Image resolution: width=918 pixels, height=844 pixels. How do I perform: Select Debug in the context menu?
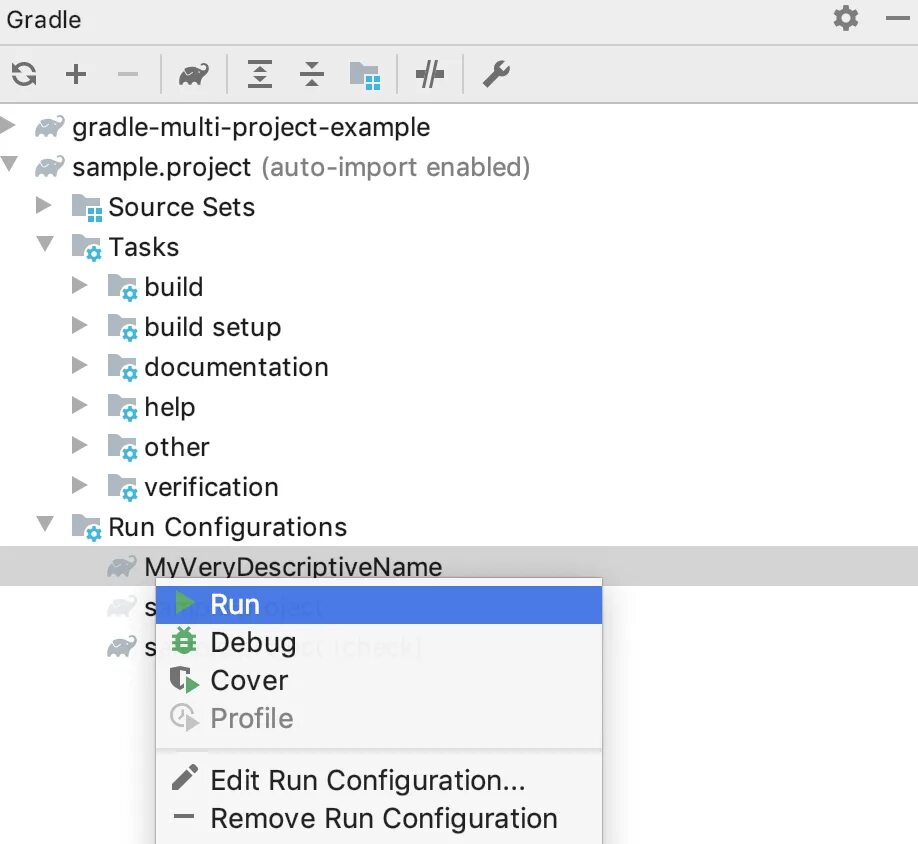click(252, 643)
